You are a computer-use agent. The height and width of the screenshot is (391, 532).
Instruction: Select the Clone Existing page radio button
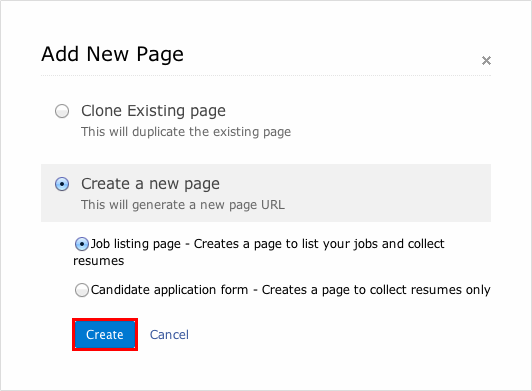pyautogui.click(x=62, y=111)
